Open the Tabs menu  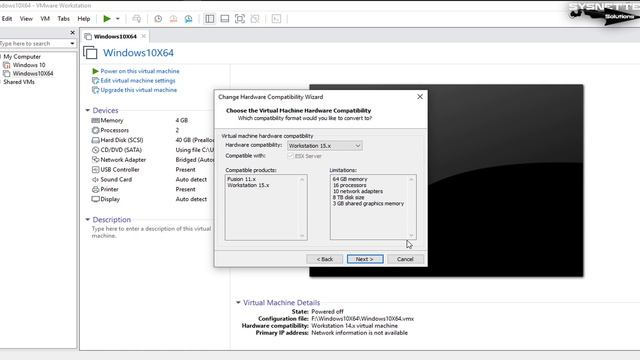click(63, 19)
